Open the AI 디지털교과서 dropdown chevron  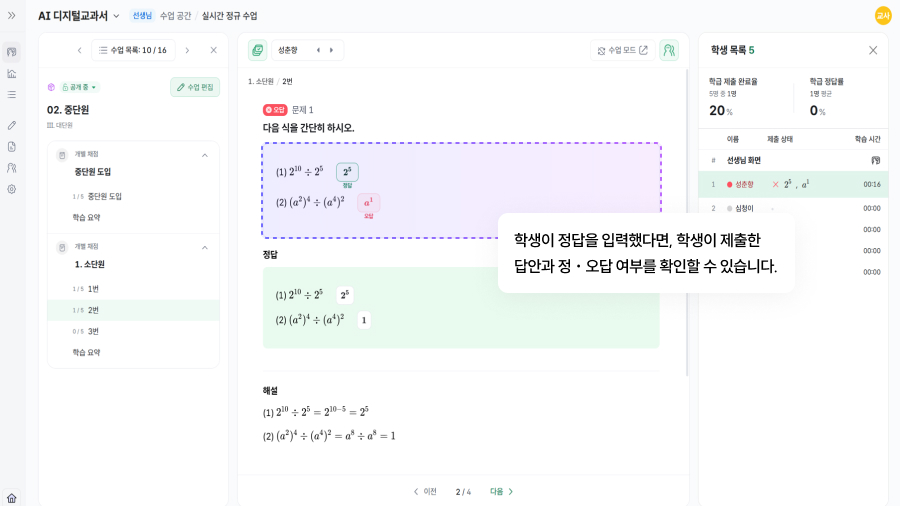(116, 16)
